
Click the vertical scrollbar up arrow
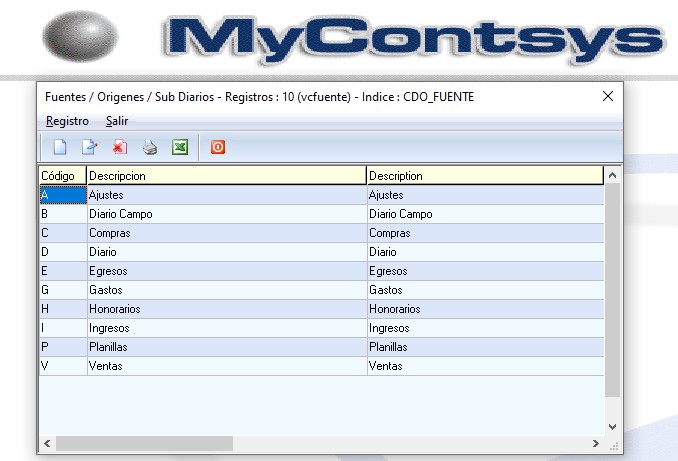tap(613, 175)
